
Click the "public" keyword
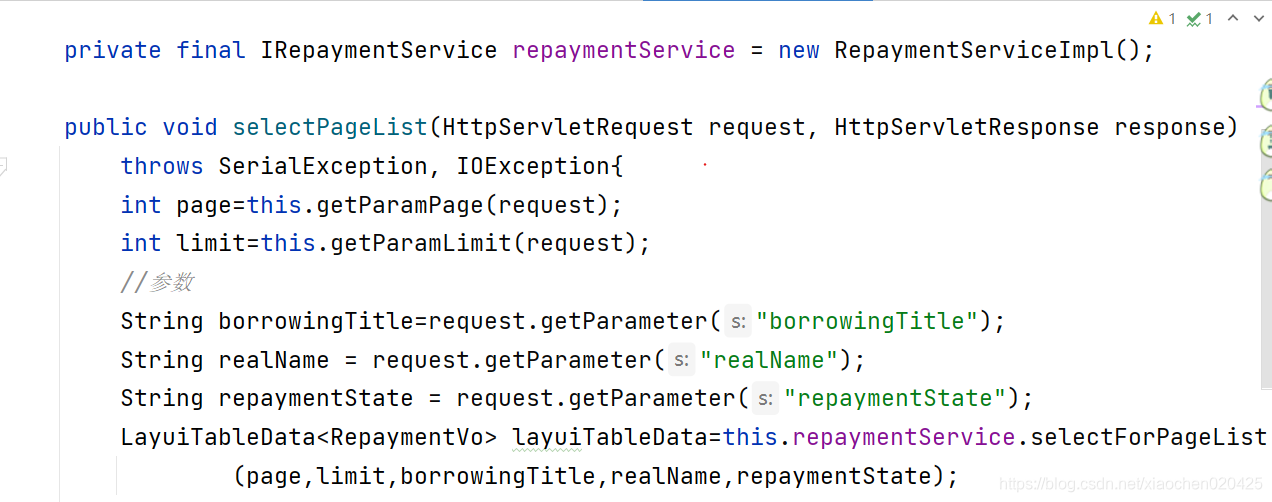click(106, 127)
